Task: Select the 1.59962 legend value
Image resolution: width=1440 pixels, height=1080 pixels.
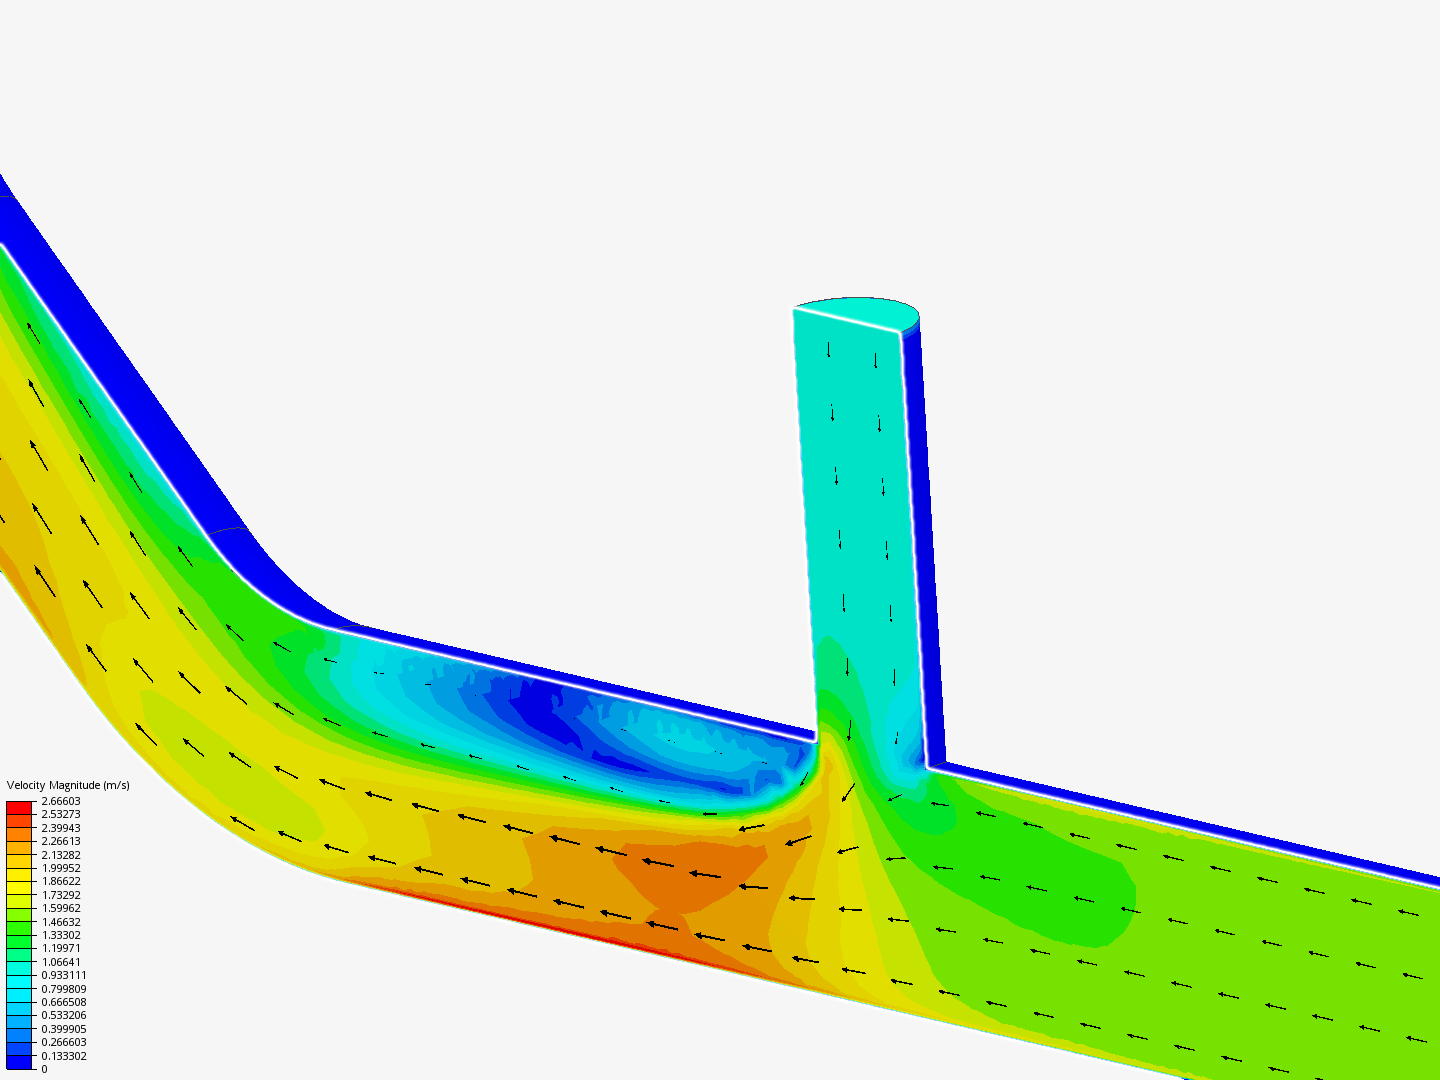Action: tap(61, 908)
